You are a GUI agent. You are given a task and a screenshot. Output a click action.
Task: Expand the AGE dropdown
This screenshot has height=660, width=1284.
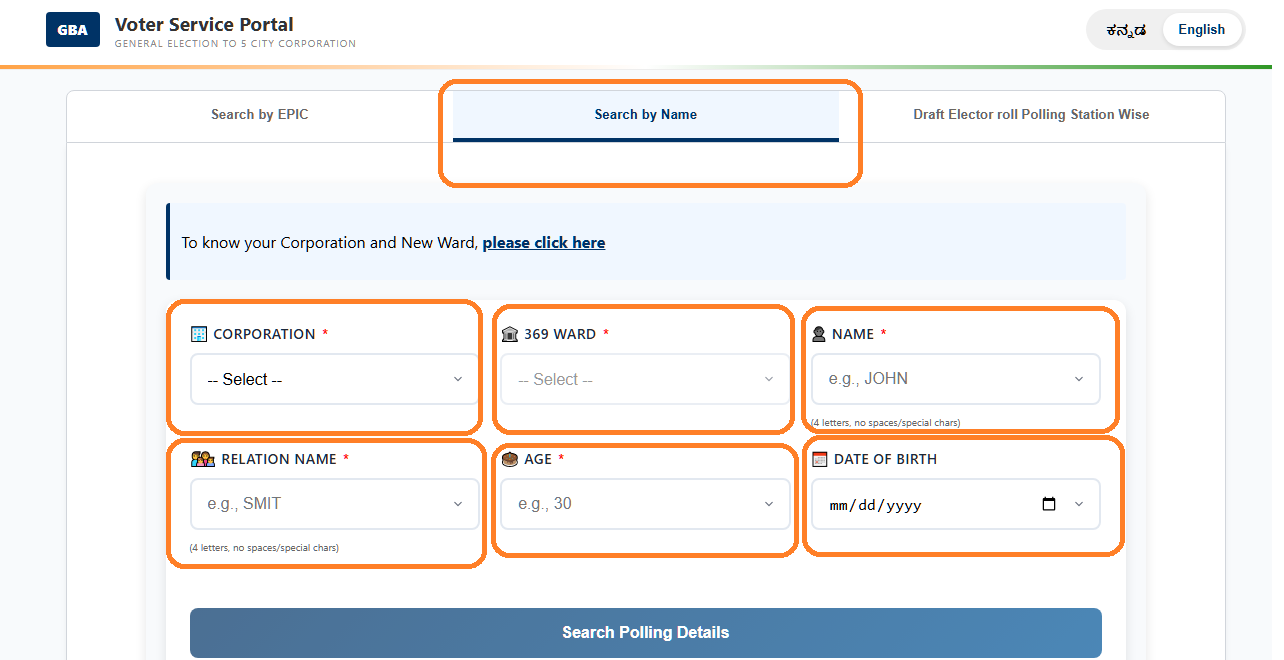644,504
